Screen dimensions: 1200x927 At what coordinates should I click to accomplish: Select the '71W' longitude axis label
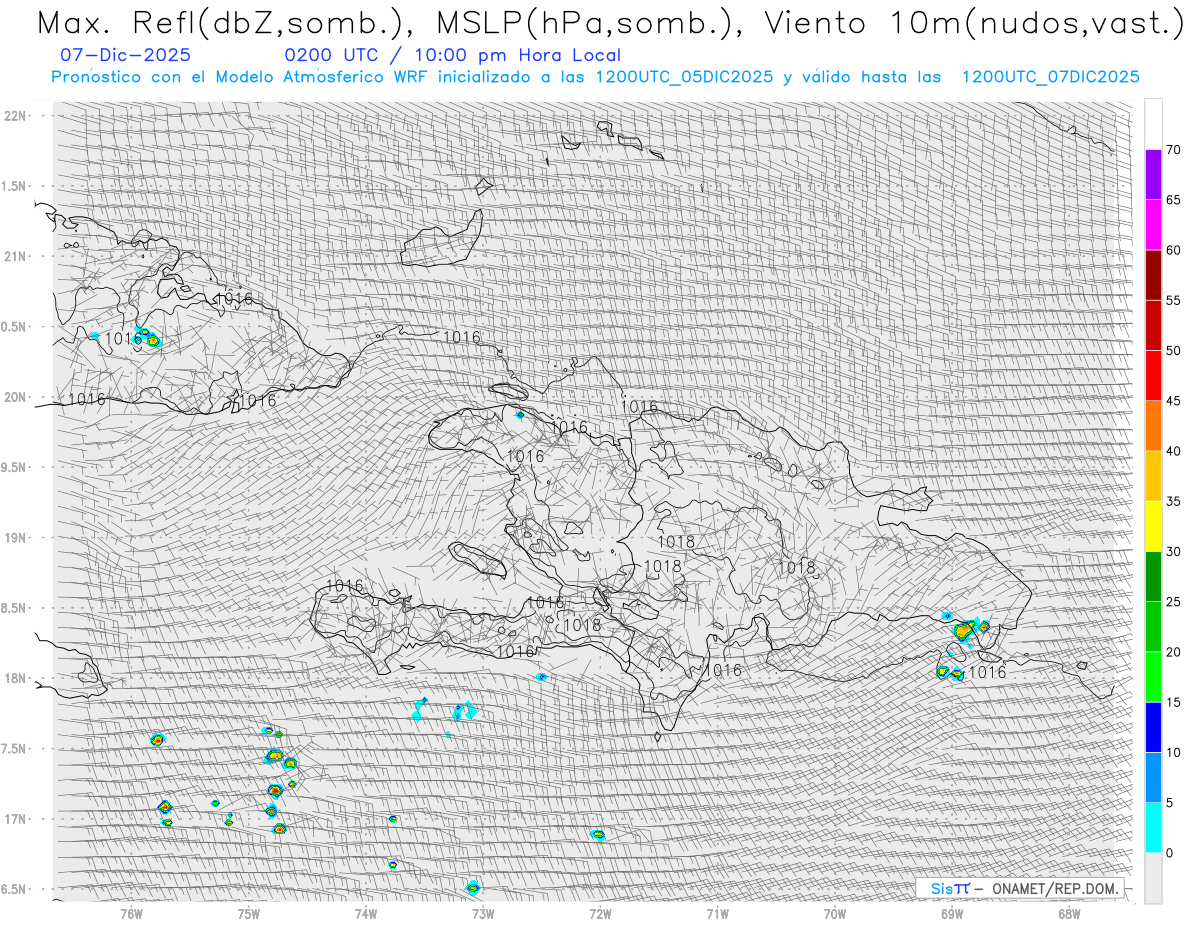(717, 913)
